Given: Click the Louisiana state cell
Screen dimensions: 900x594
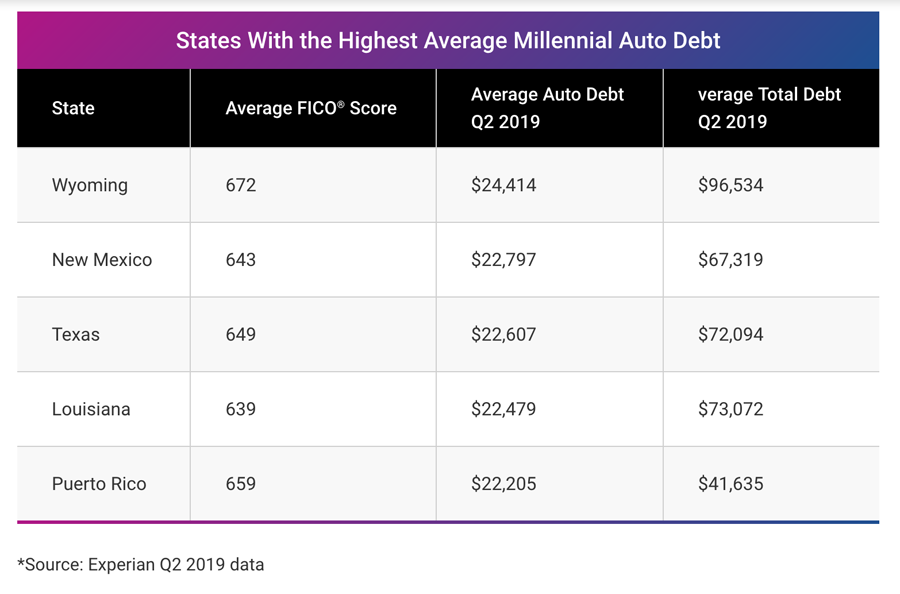Looking at the screenshot, I should [x=91, y=409].
